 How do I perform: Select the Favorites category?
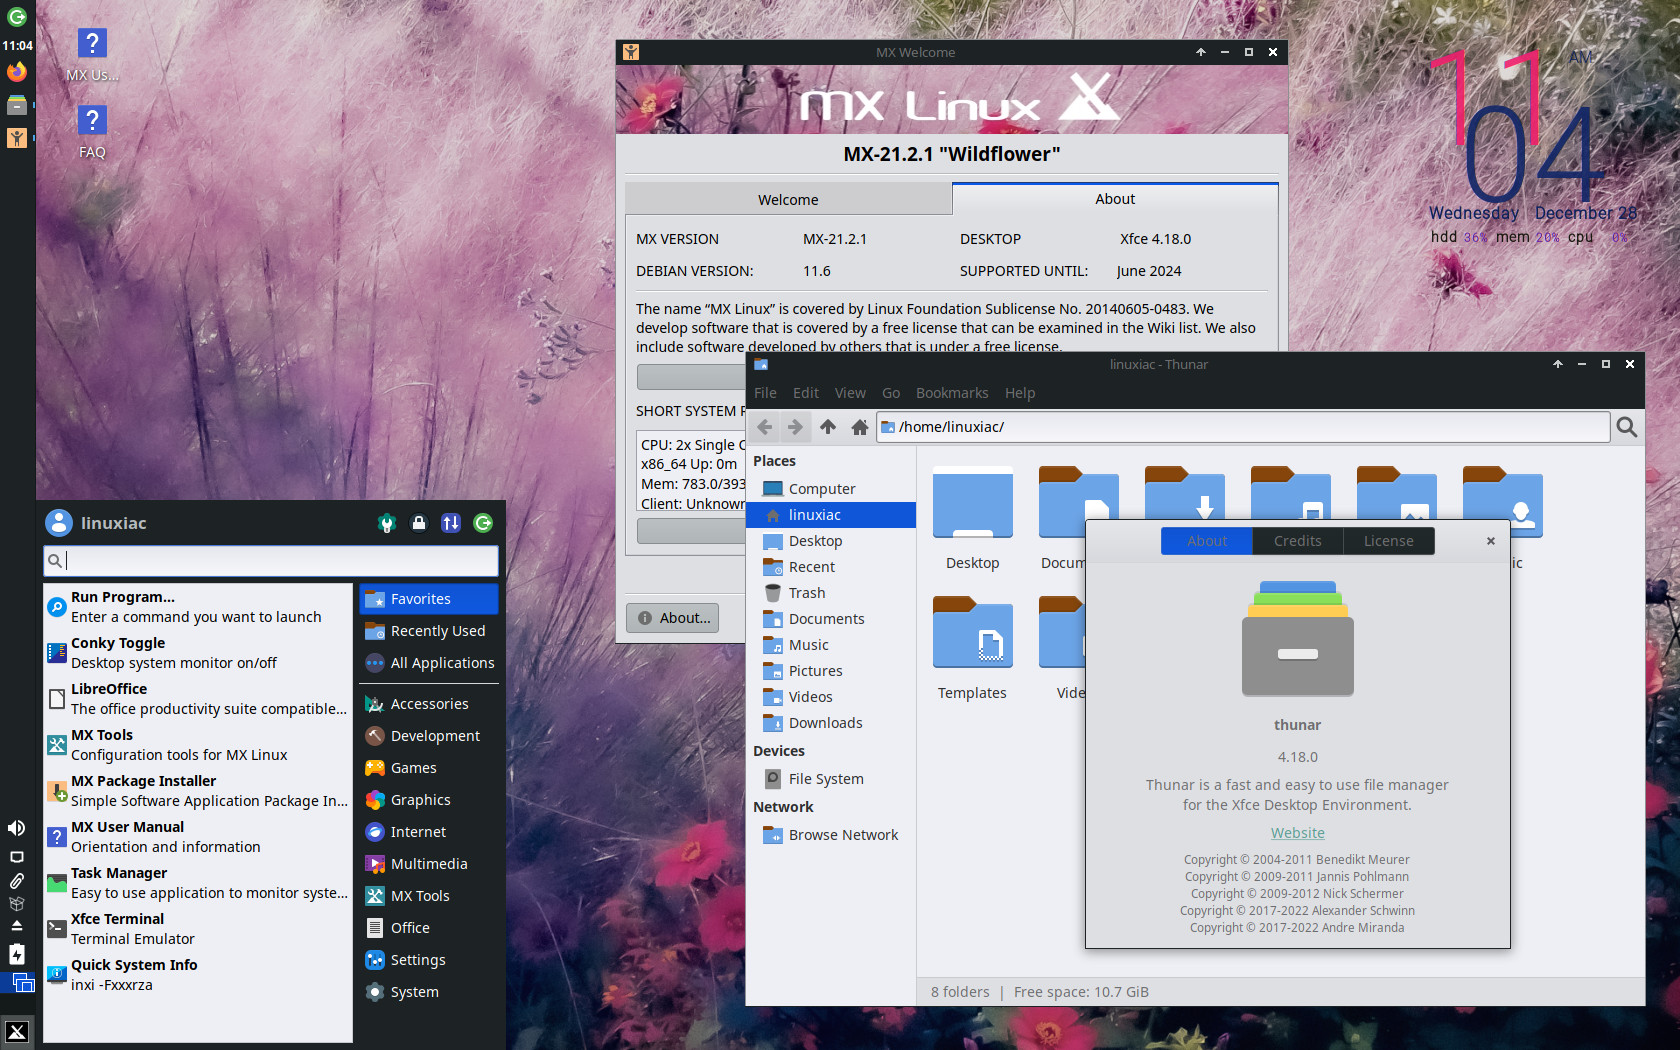point(429,599)
